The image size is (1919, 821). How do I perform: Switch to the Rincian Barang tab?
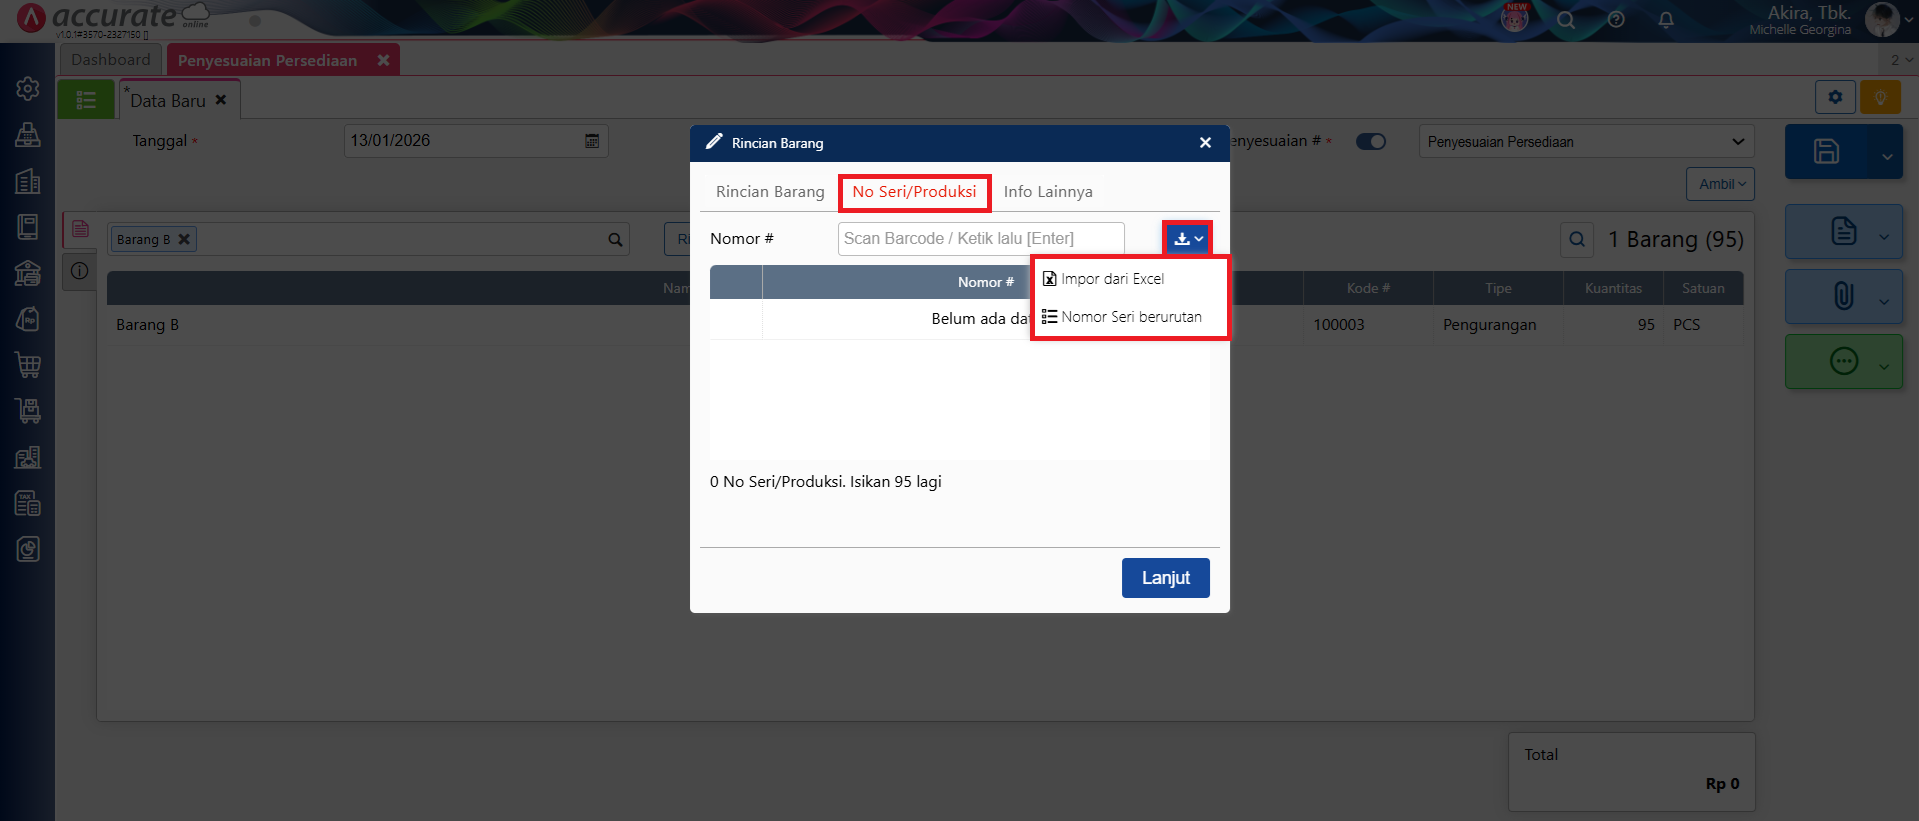[770, 192]
